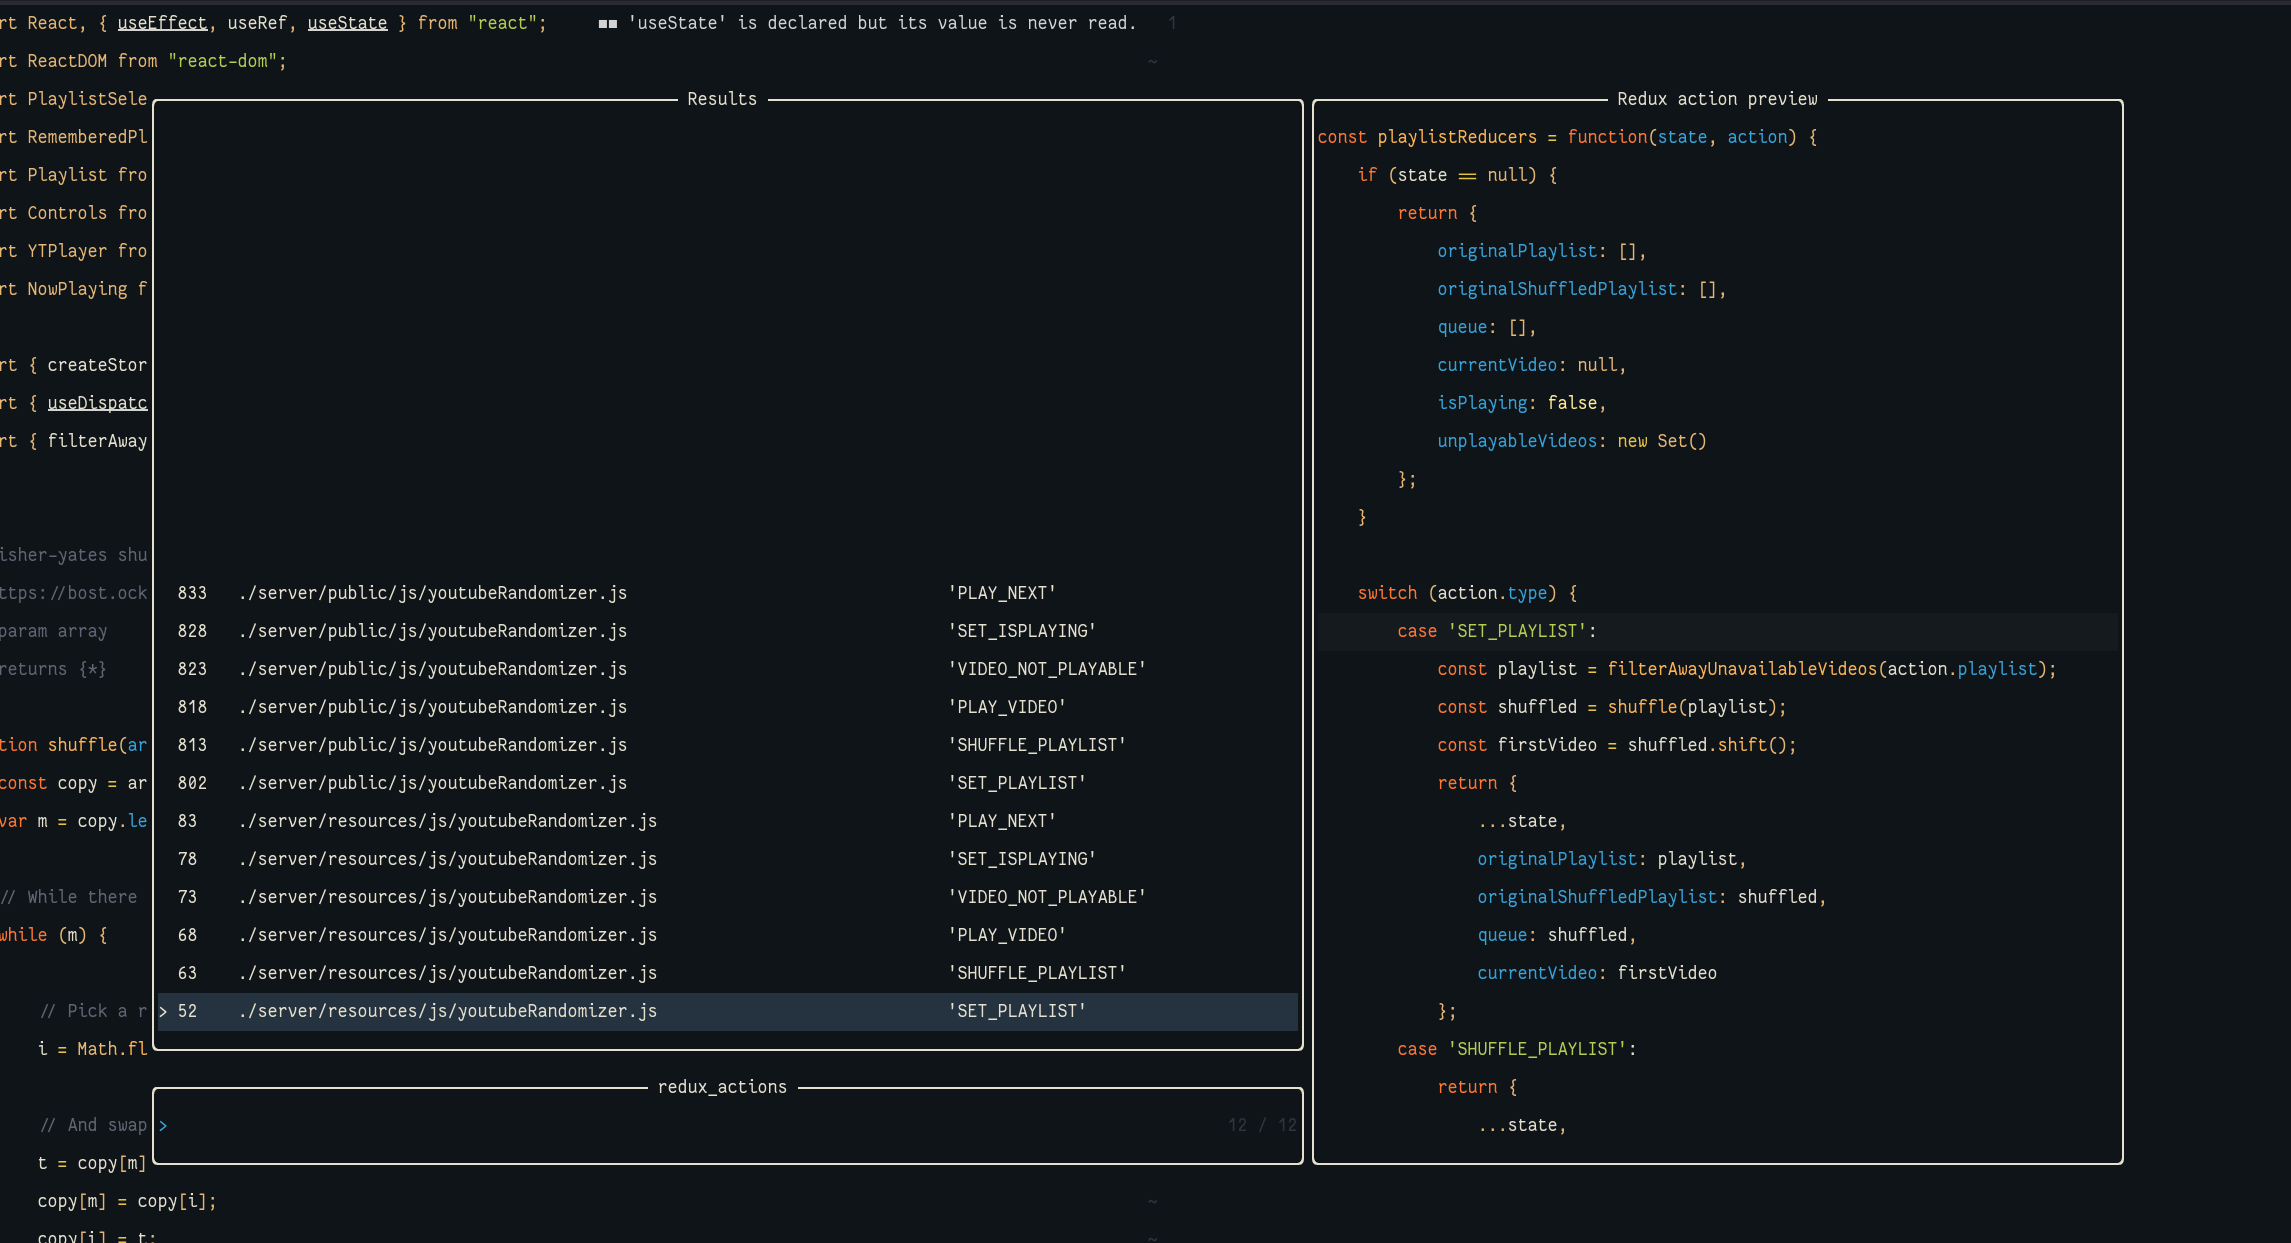Image resolution: width=2291 pixels, height=1243 pixels.
Task: Select result line 833 PLAY_NEXT entry
Action: [x=432, y=593]
